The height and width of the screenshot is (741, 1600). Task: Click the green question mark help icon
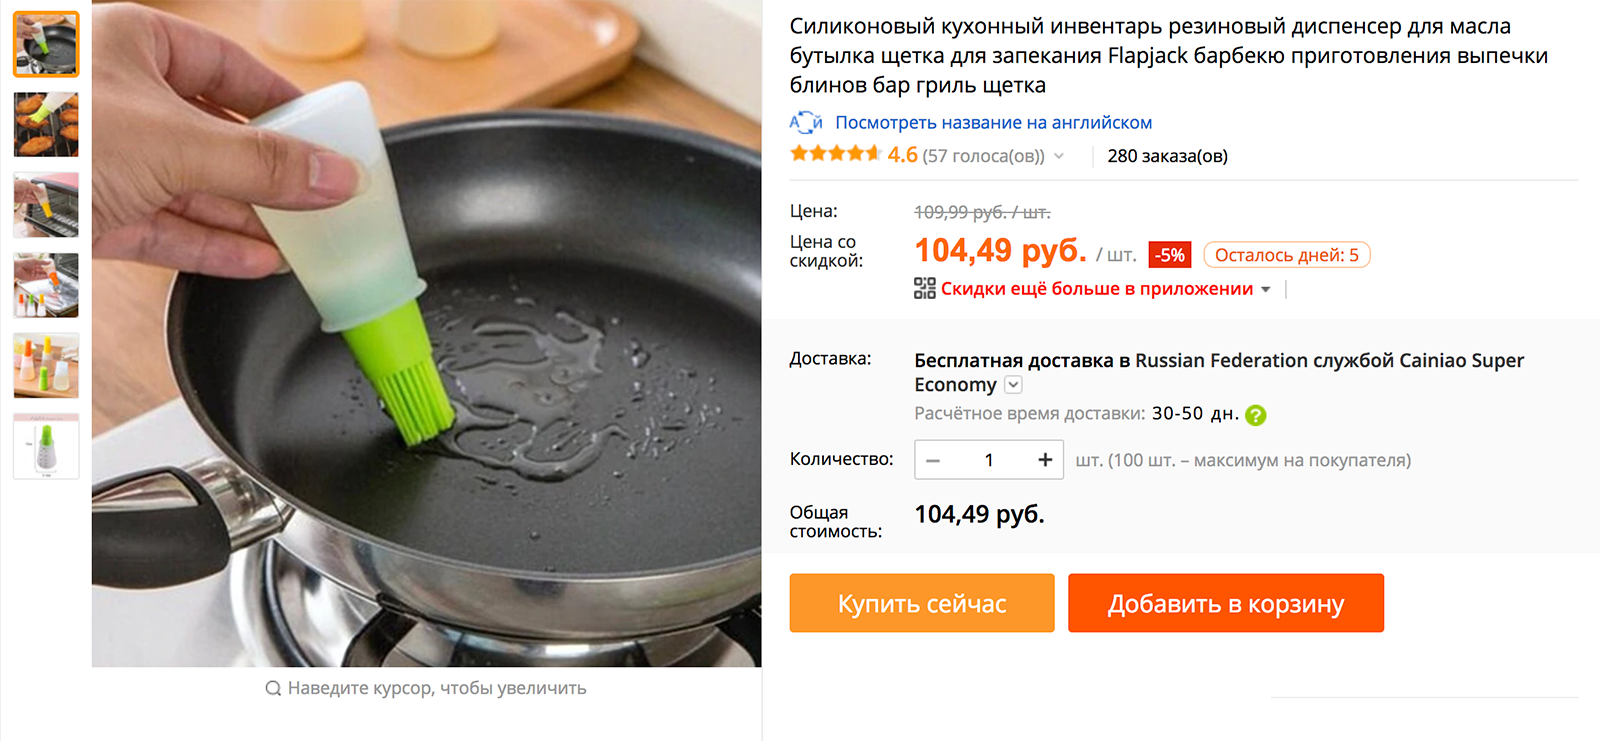[x=1256, y=415]
